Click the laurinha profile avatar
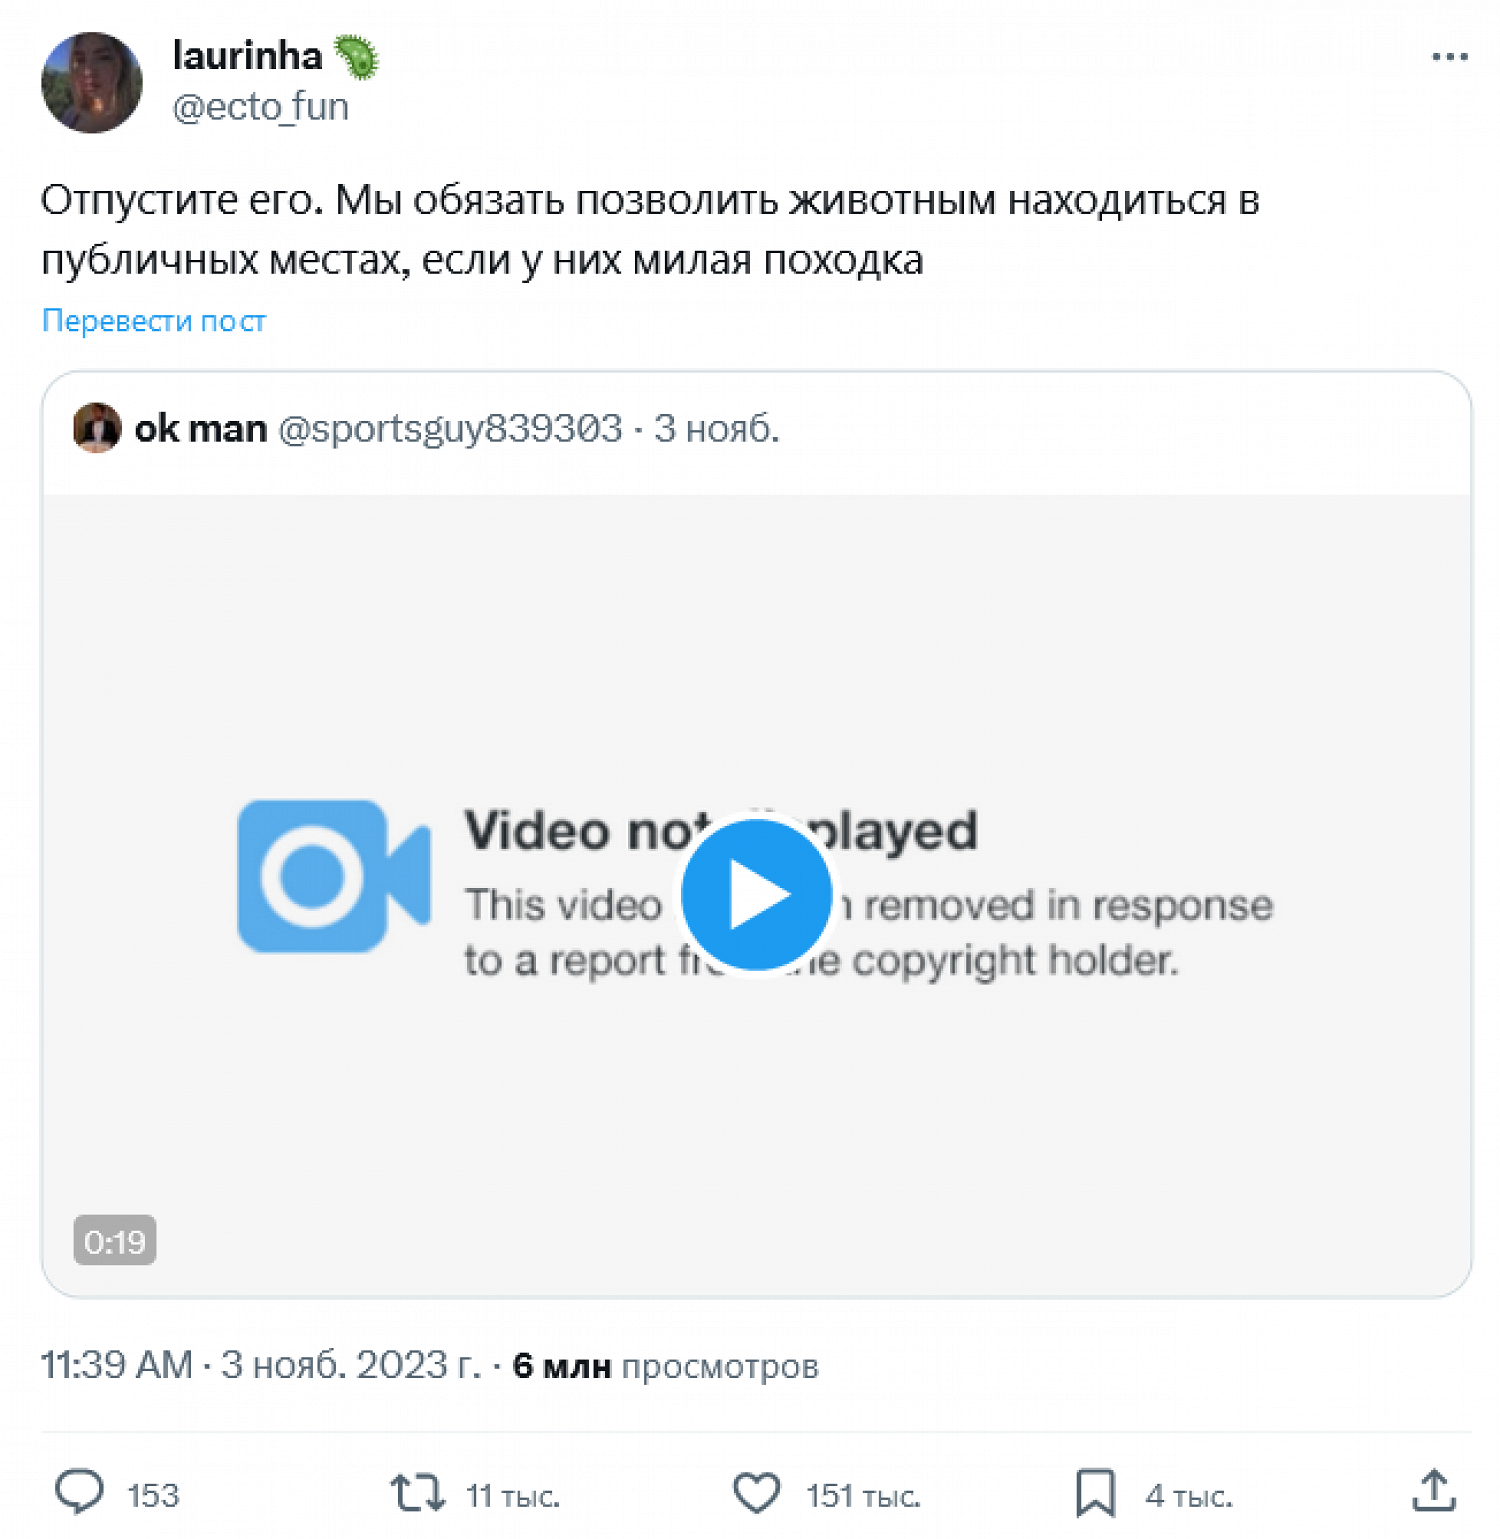The width and height of the screenshot is (1500, 1539). coord(92,83)
